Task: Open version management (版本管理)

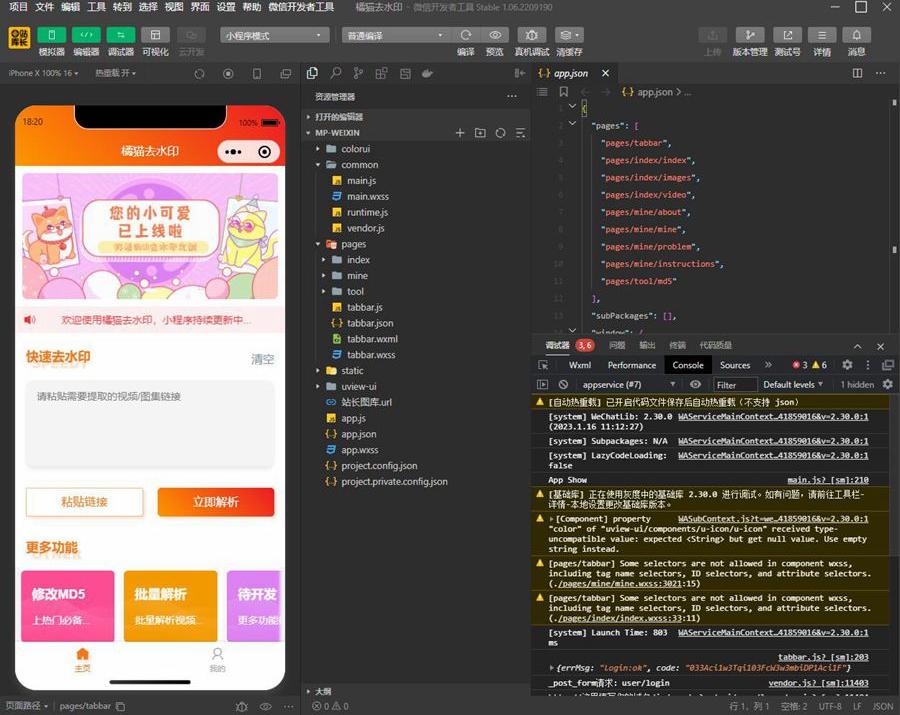Action: (x=750, y=36)
